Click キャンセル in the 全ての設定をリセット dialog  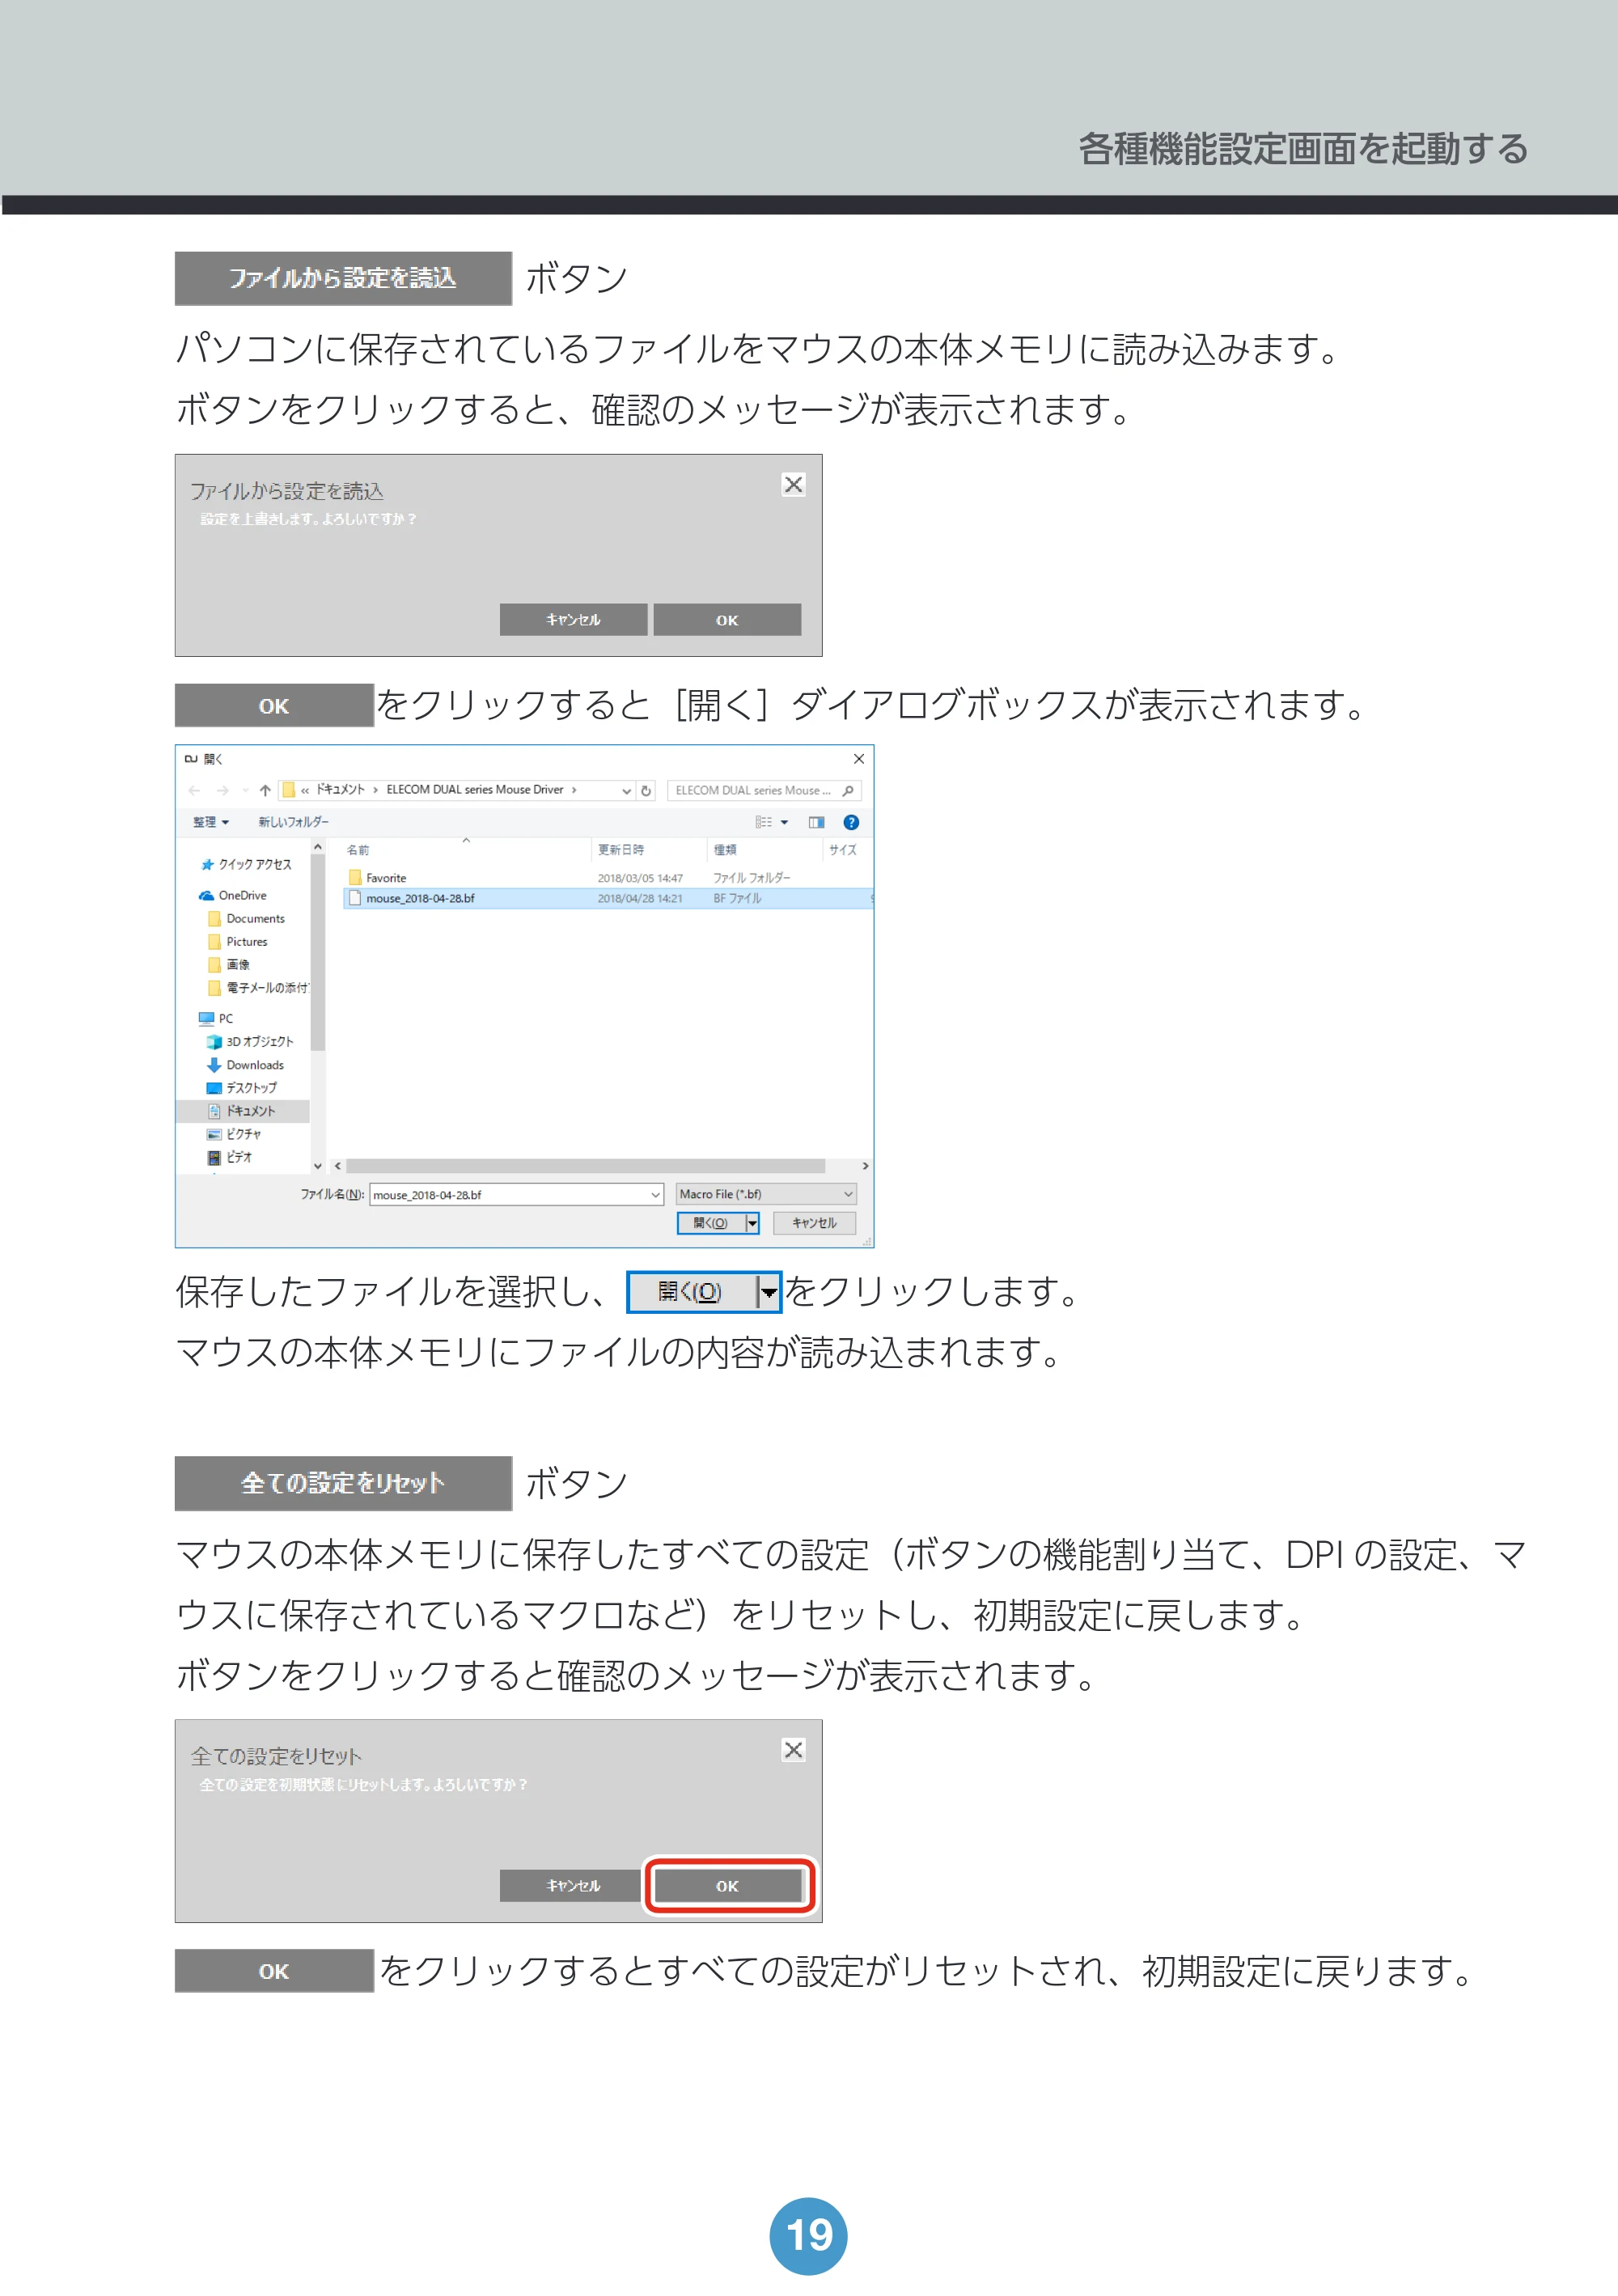click(x=573, y=1886)
